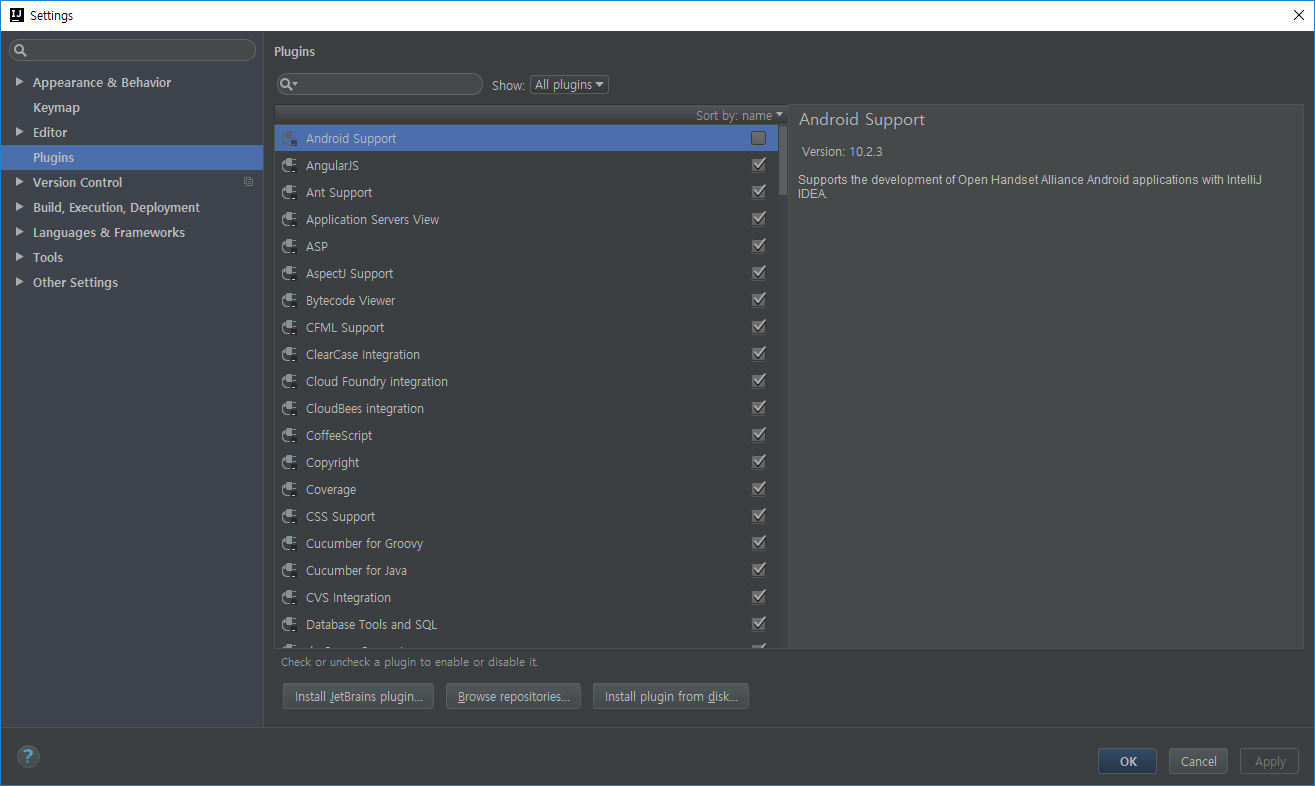Toggle the Bytecode Viewer checkbox
Screen dimensions: 1315x786
click(x=759, y=300)
